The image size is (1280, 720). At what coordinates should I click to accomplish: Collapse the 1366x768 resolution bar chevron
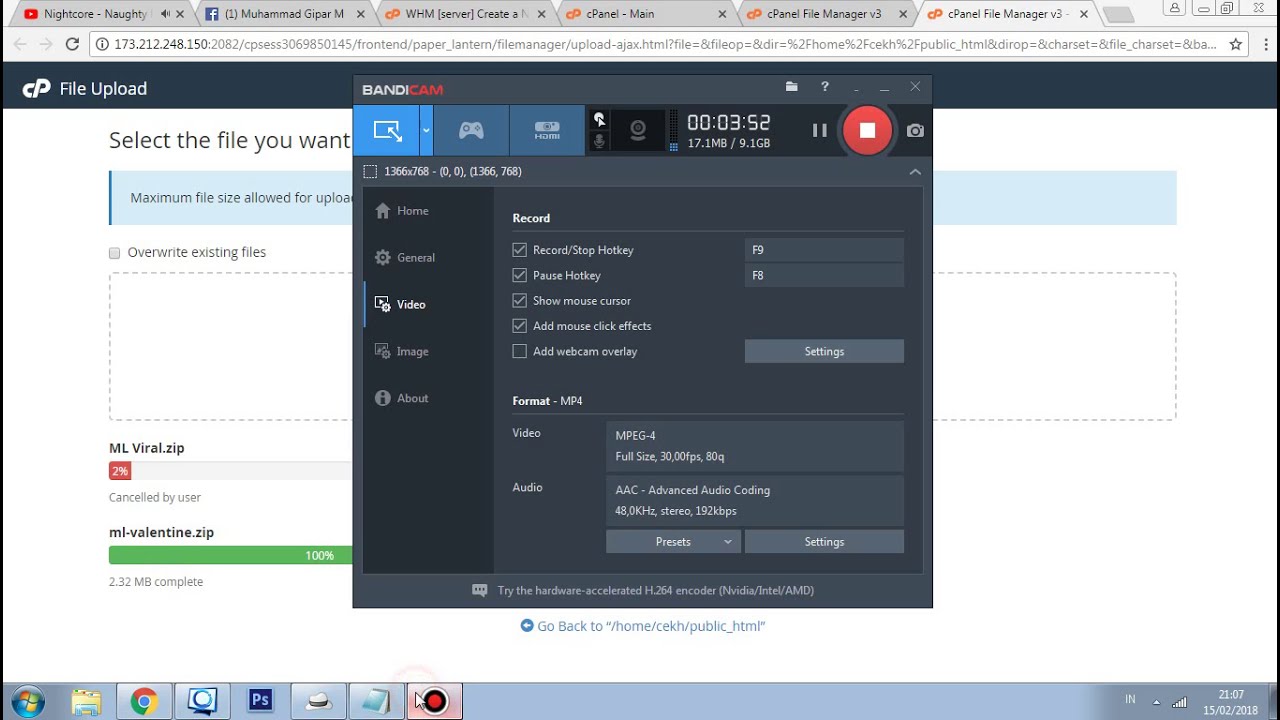[914, 172]
